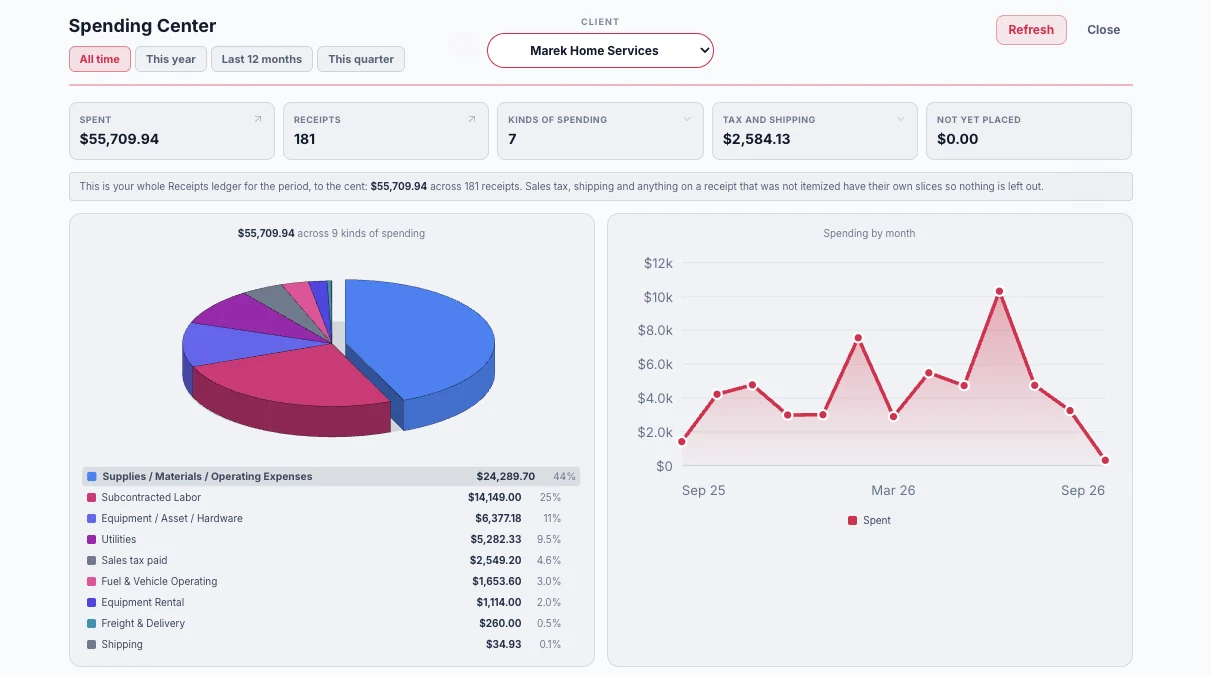Click the Spending Center heading
The height and width of the screenshot is (677, 1211).
tap(142, 26)
